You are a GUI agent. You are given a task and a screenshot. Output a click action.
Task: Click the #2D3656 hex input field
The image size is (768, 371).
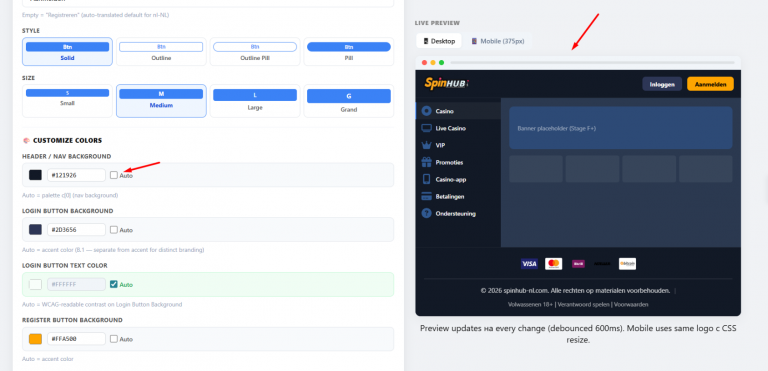coord(76,229)
